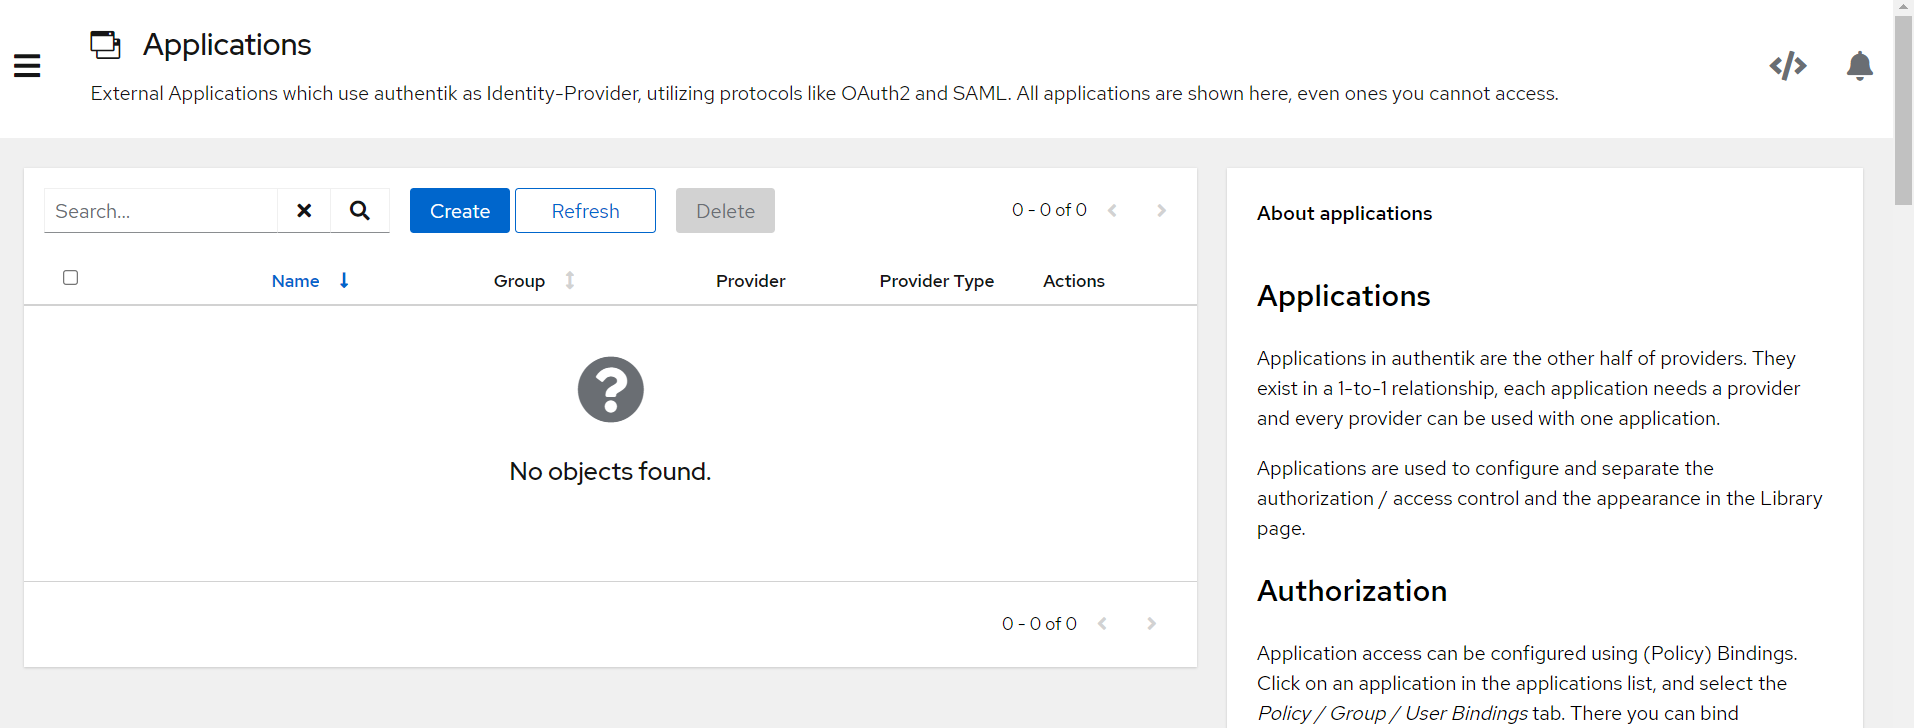Sort by Name using arrow icon
The image size is (1914, 728).
coord(344,281)
